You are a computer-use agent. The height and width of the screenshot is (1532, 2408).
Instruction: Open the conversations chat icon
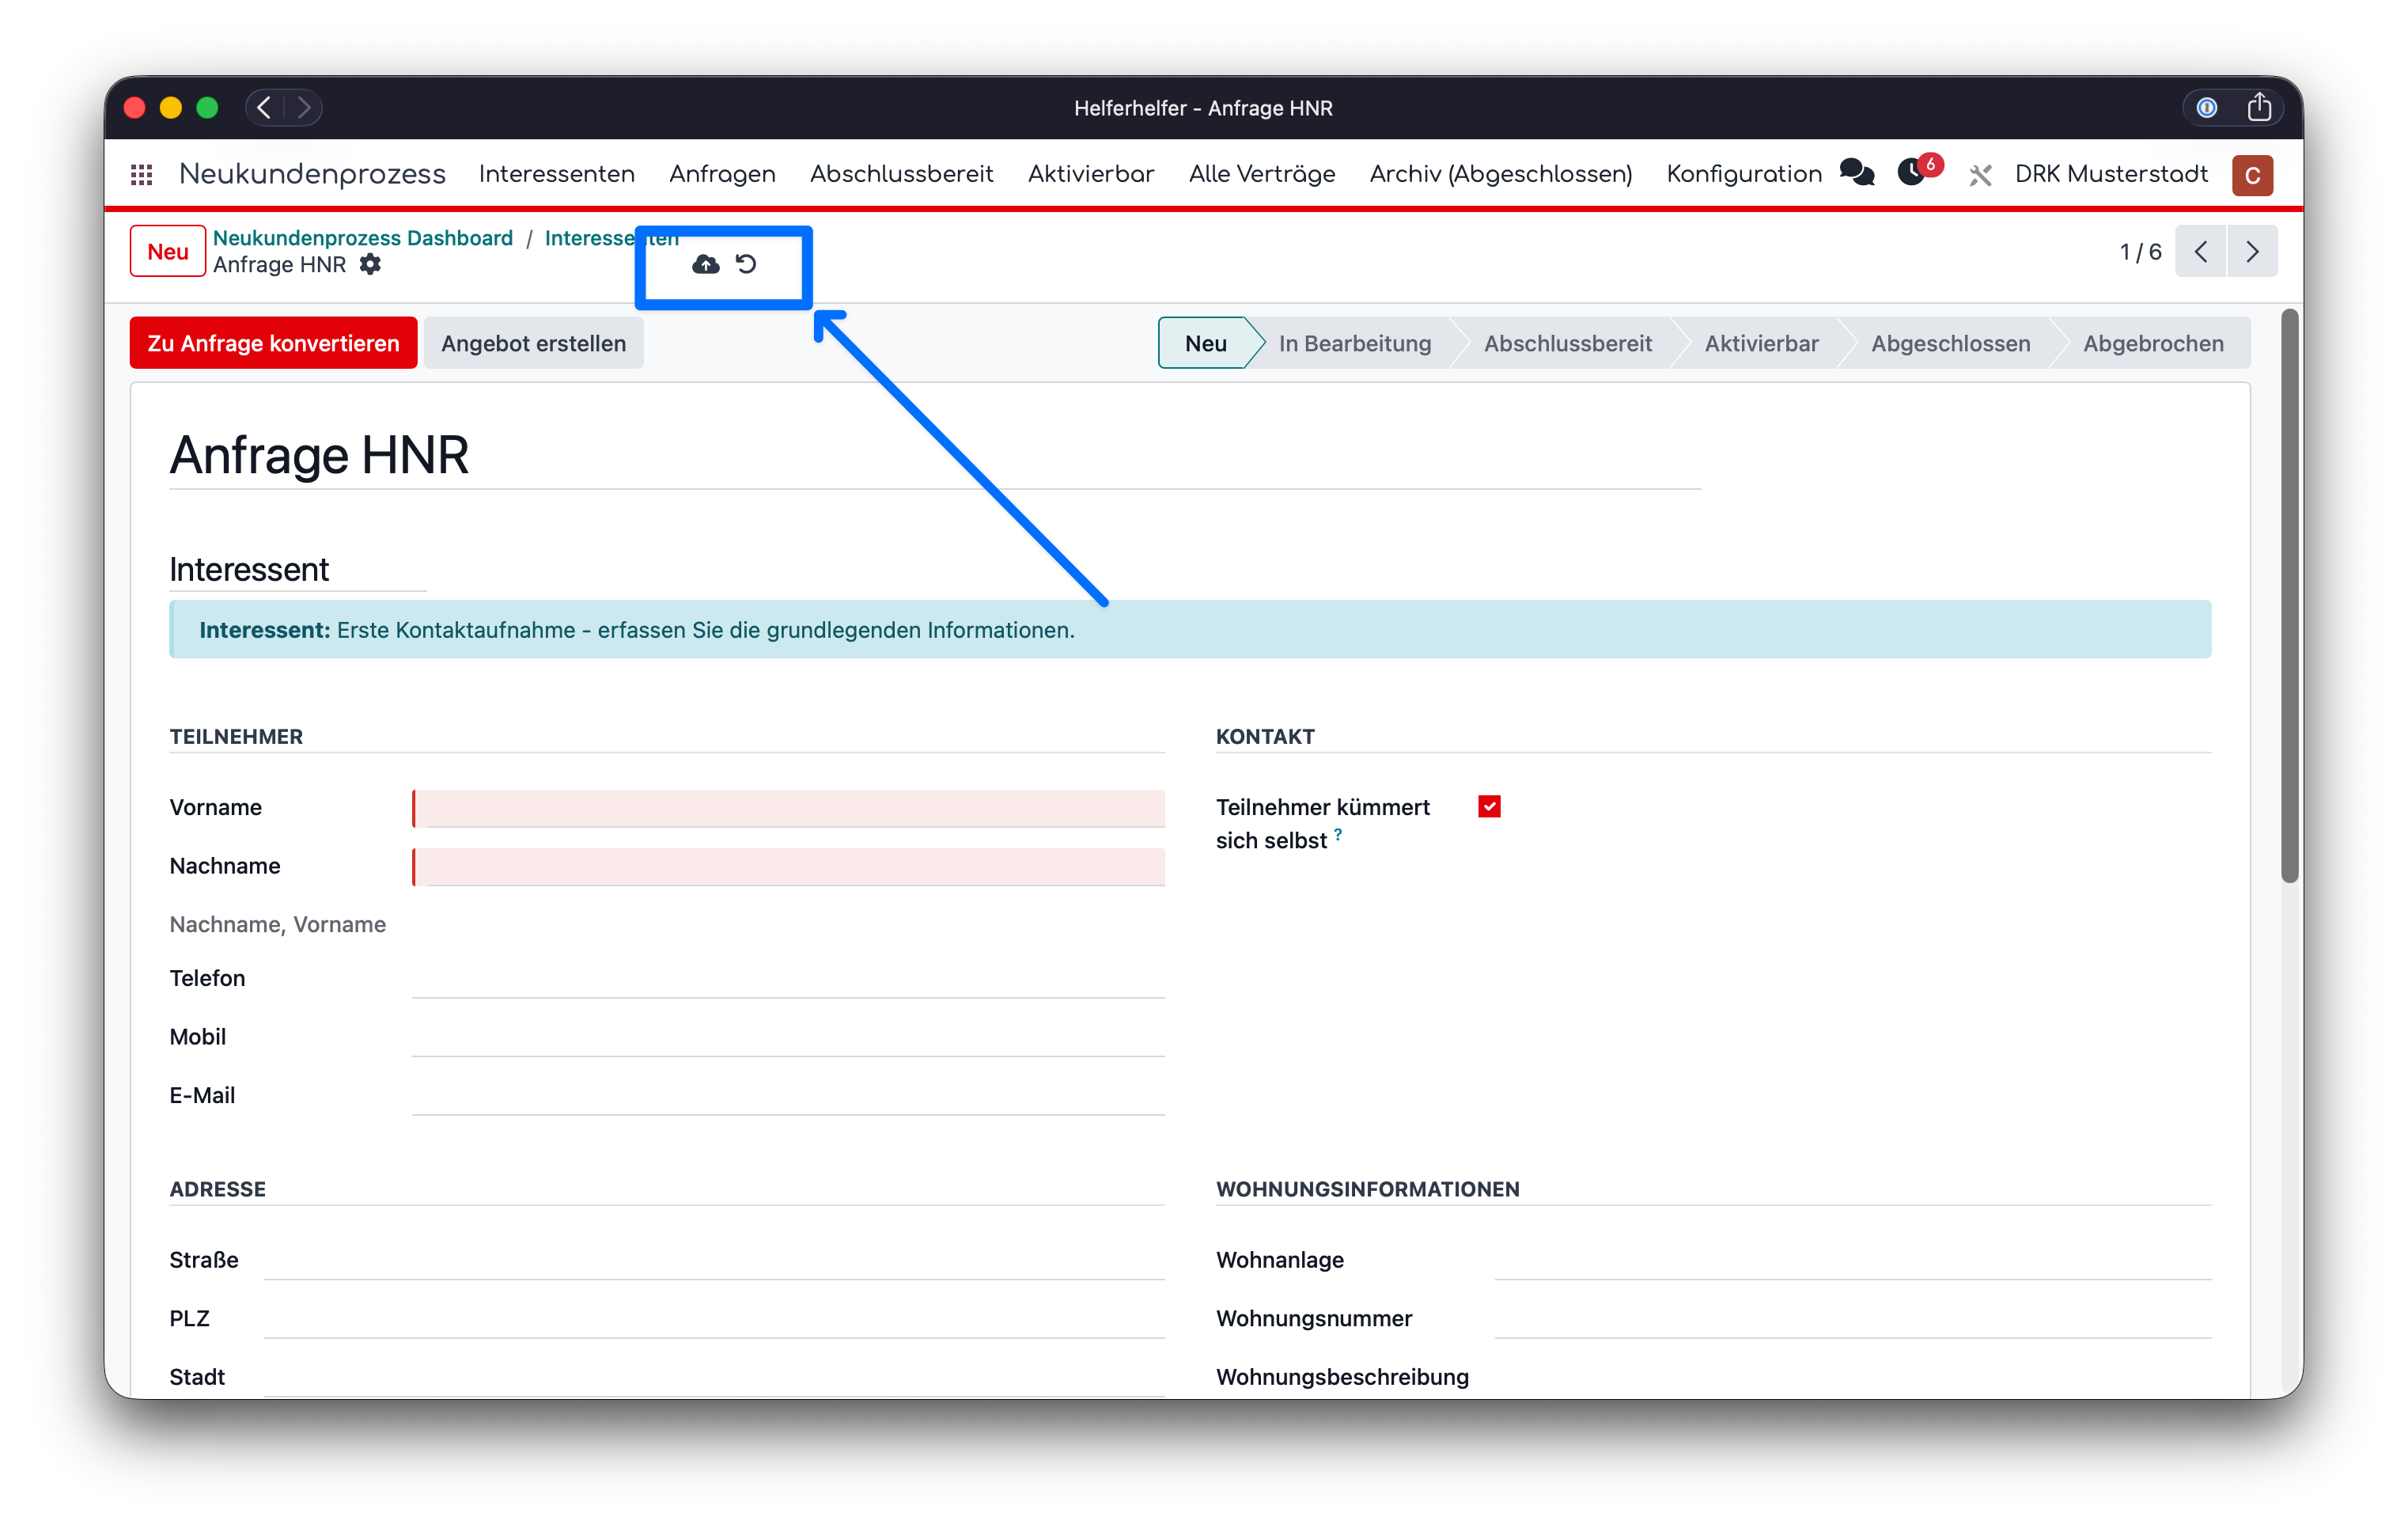1857,173
